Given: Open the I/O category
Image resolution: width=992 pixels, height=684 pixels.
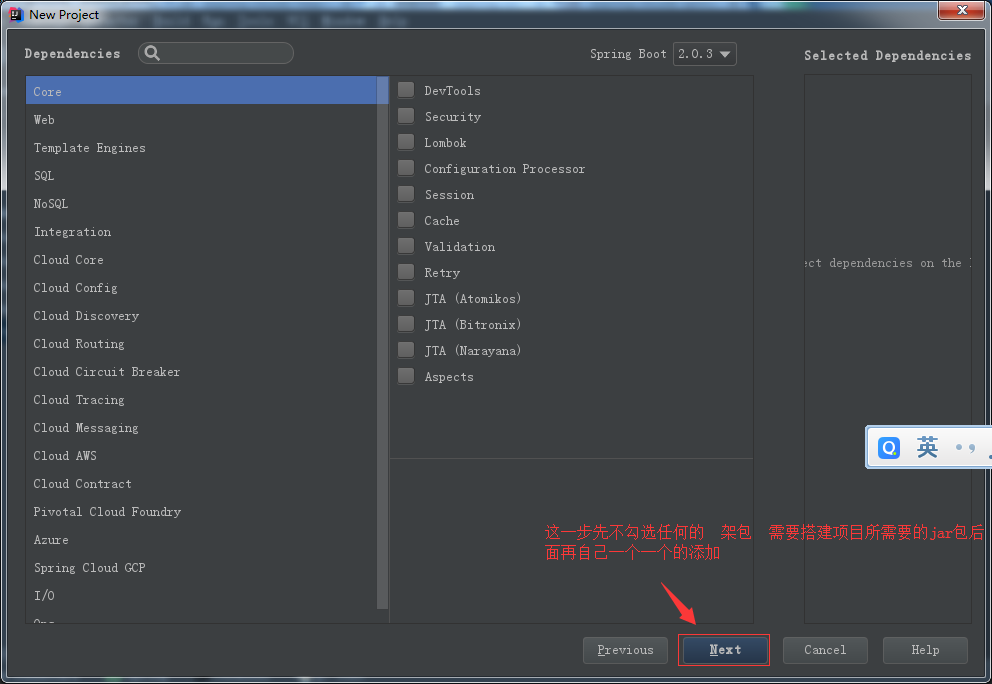Looking at the screenshot, I should pyautogui.click(x=201, y=595).
